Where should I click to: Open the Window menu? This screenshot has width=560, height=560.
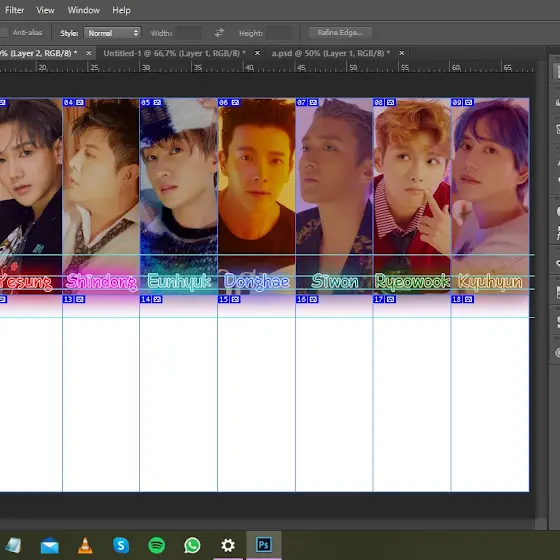coord(84,10)
